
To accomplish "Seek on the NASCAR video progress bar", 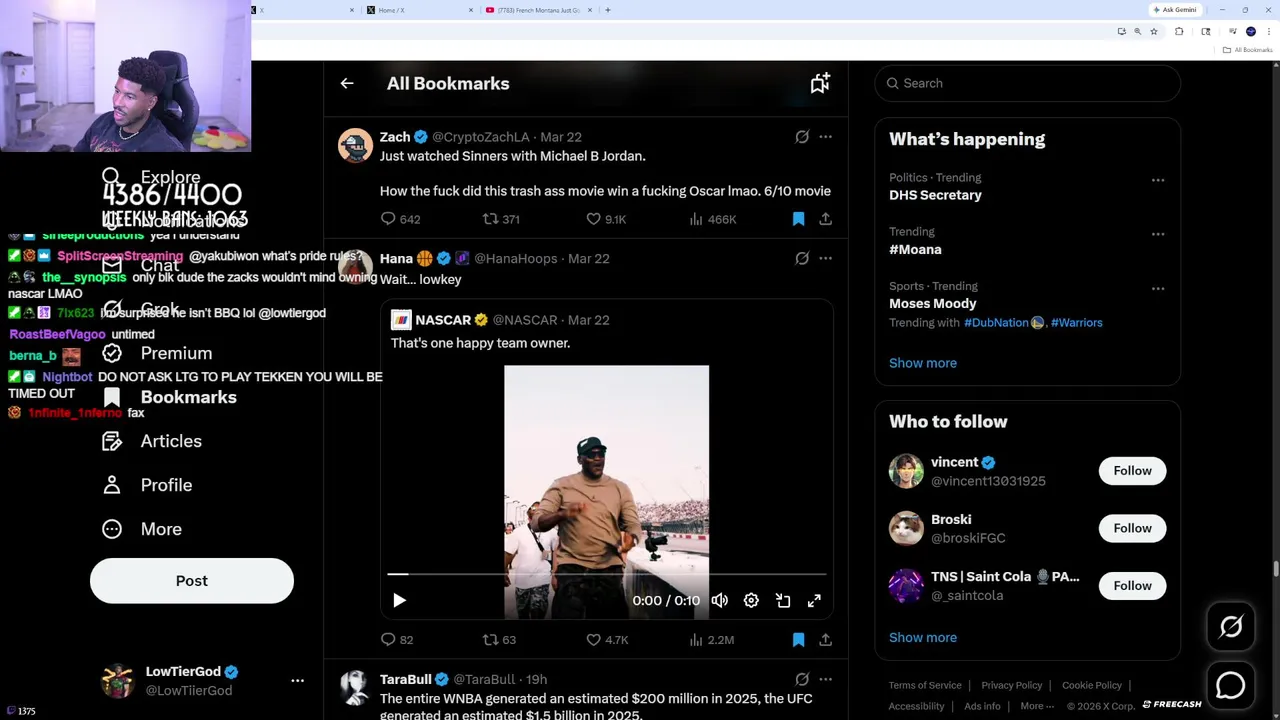I will point(607,575).
